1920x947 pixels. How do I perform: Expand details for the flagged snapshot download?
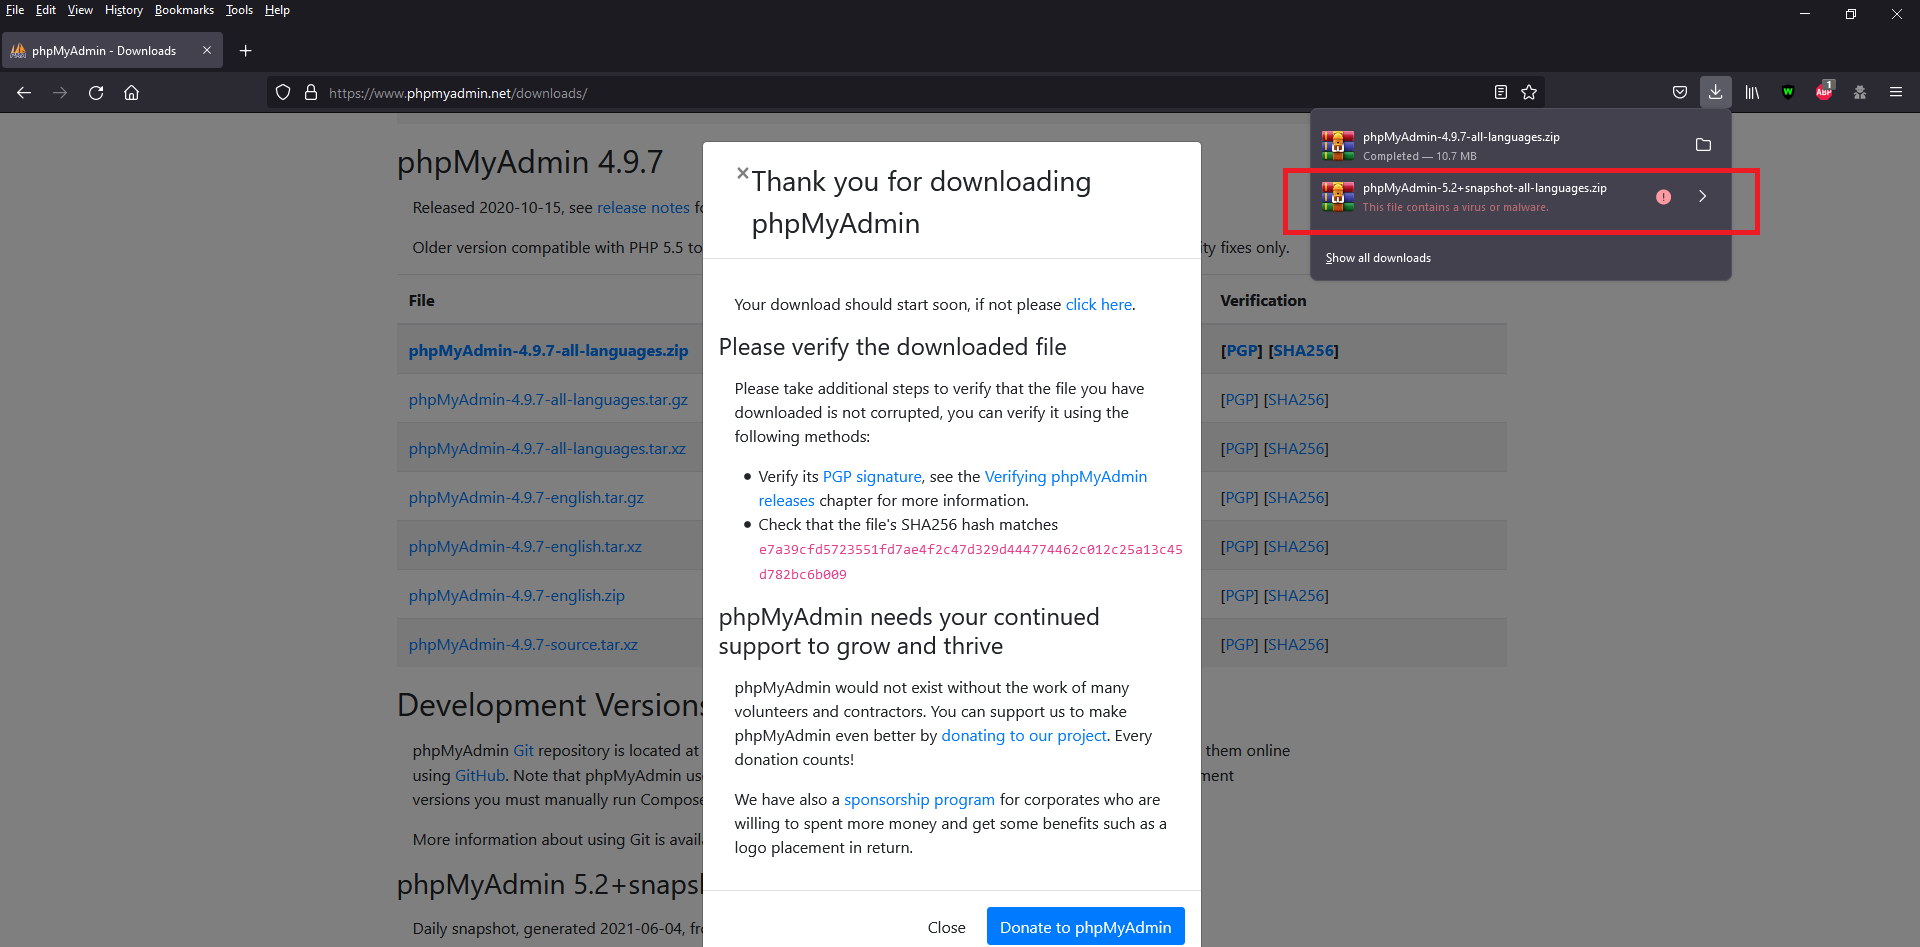(1703, 197)
